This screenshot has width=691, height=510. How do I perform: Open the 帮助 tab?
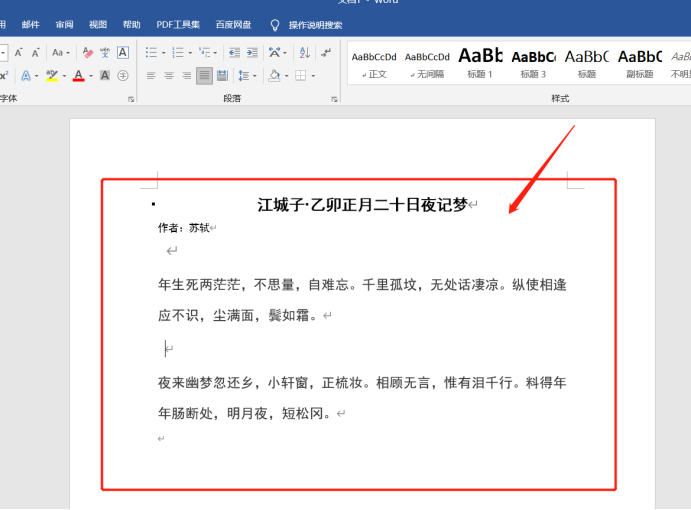coord(131,25)
